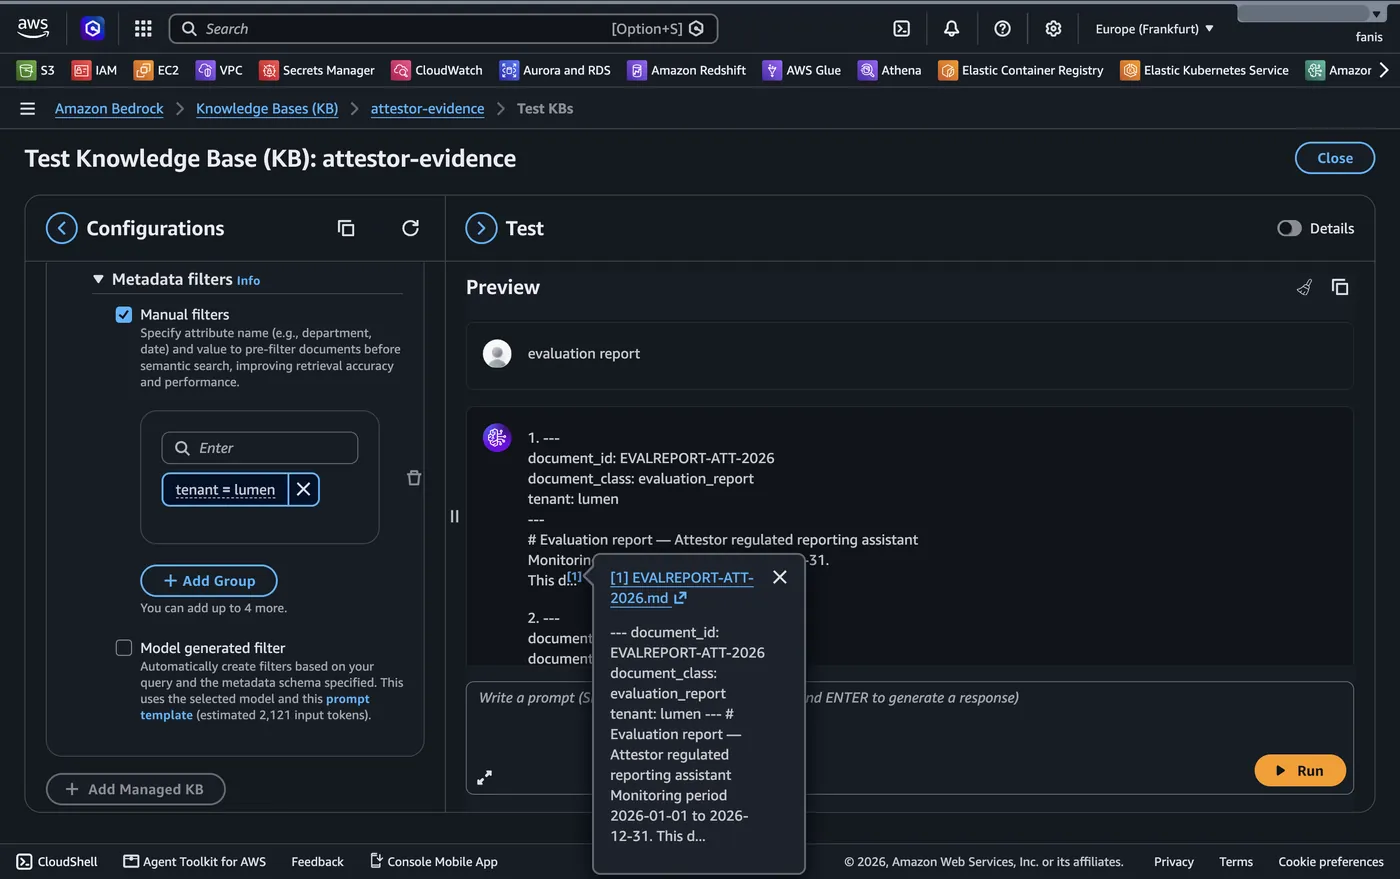Open the prompt template link
1400x879 pixels.
tap(255, 707)
